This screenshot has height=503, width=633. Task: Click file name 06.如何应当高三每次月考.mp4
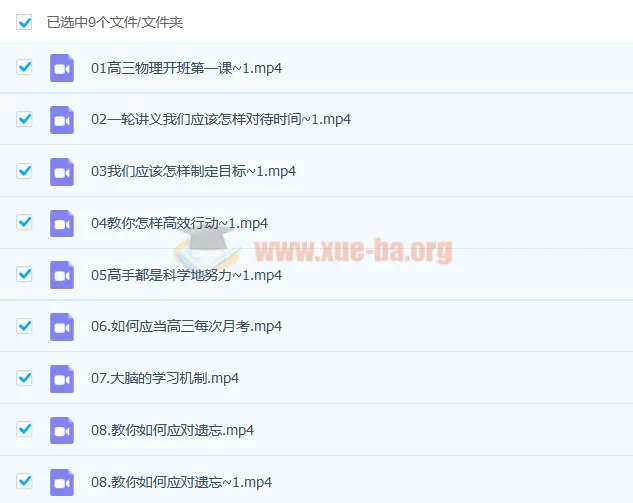point(186,327)
